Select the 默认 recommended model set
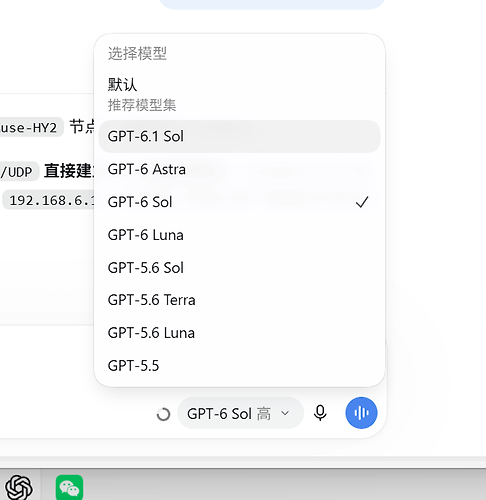This screenshot has height=500, width=486. click(x=239, y=94)
